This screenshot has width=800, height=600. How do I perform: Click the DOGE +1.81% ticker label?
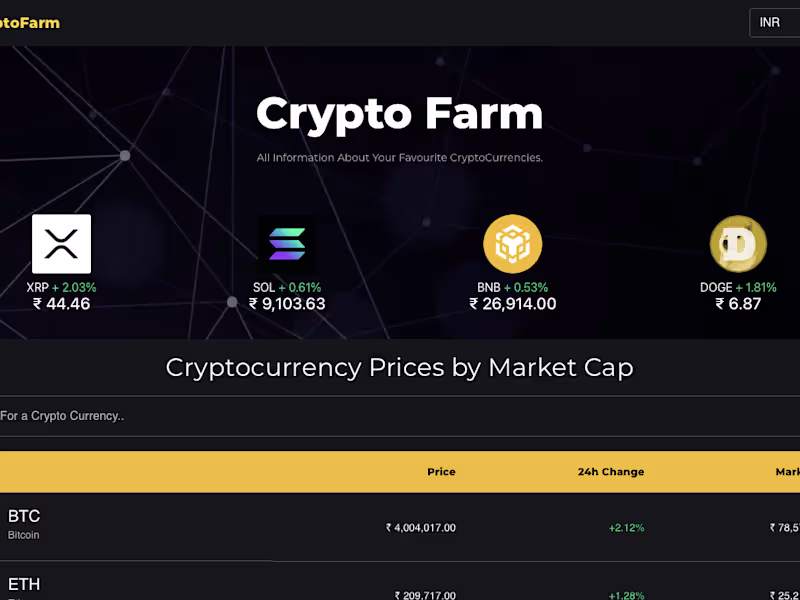tap(738, 287)
